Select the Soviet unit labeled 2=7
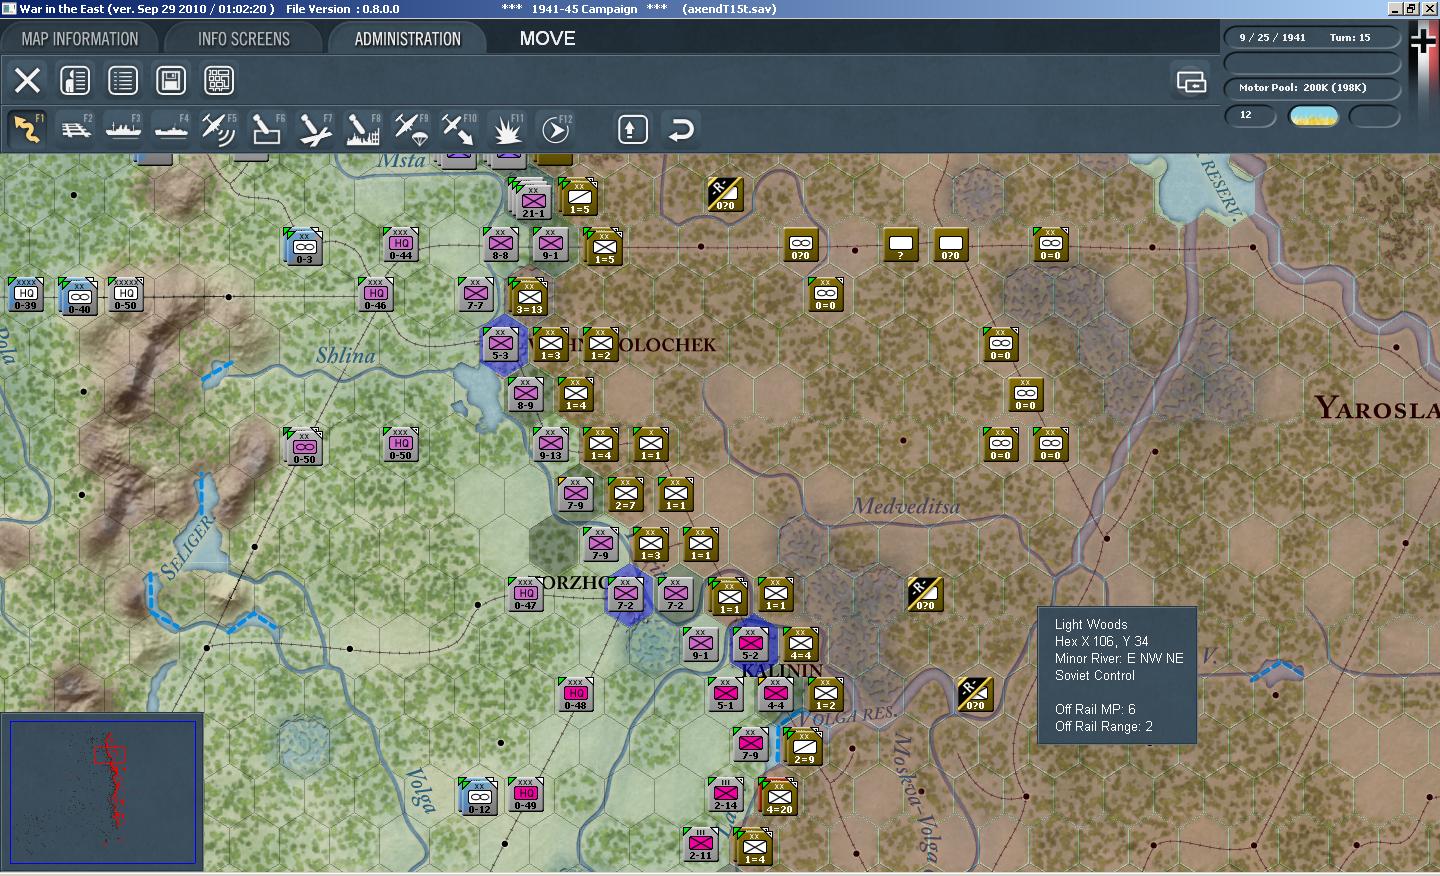 (x=626, y=495)
